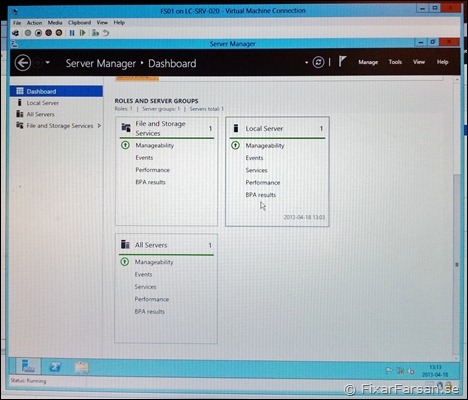Screen dimensions: 468x400
Task: Click Events in Local Server tile
Action: 254,158
